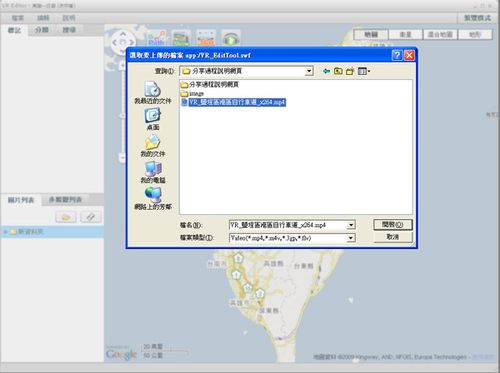
Task: Open the view menu icon in the dialog
Action: pos(364,71)
